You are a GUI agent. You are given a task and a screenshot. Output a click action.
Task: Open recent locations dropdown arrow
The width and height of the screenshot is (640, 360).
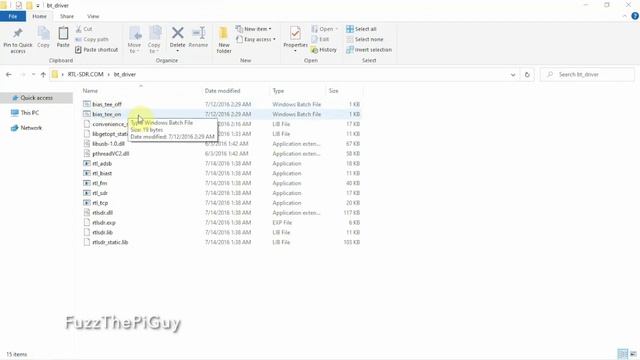pos(33,74)
